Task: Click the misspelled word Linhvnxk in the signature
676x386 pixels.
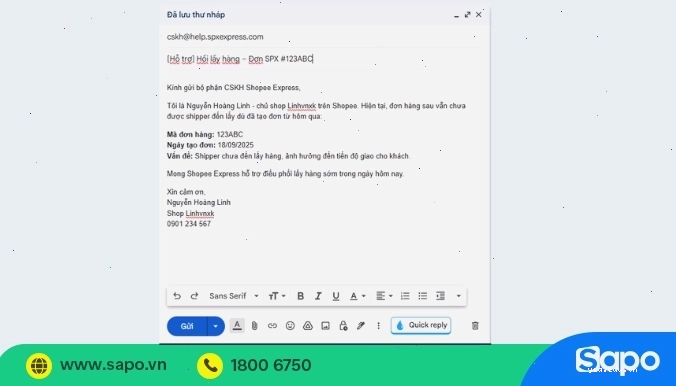Action: pyautogui.click(x=200, y=213)
